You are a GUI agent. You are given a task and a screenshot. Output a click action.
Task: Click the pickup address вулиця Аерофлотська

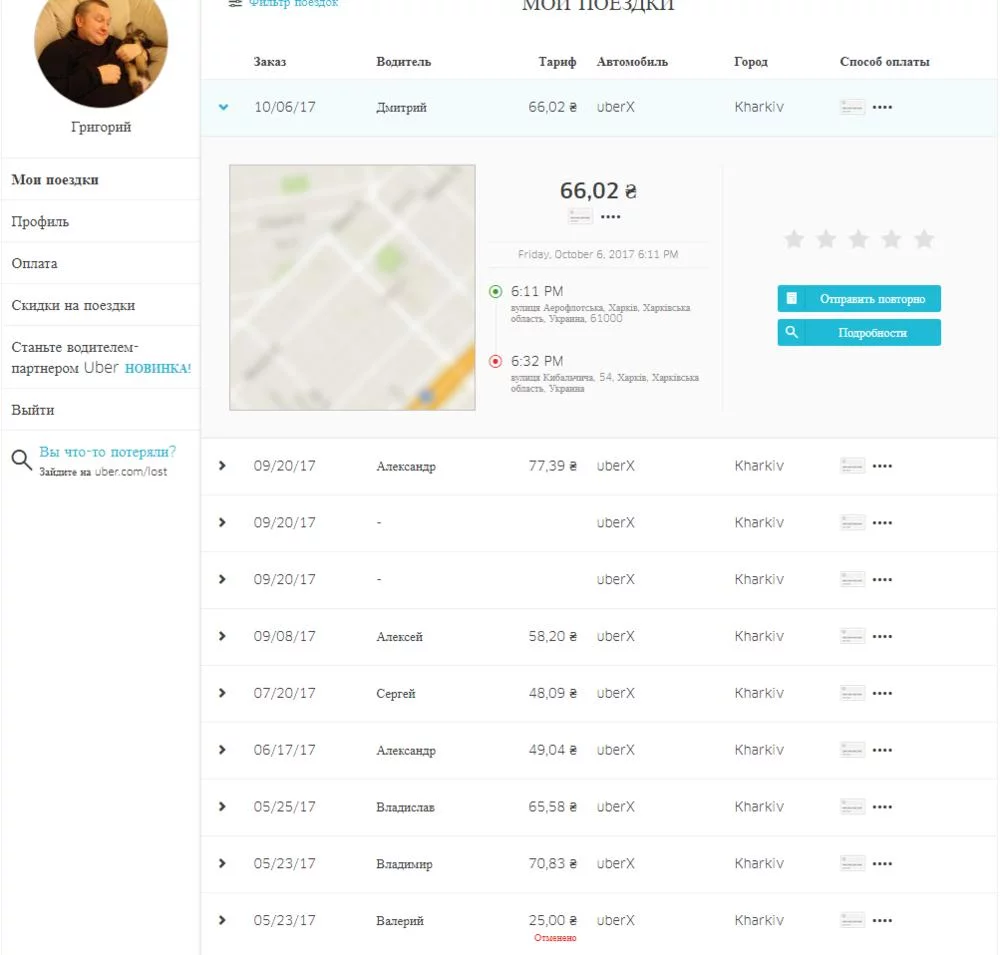coord(600,313)
